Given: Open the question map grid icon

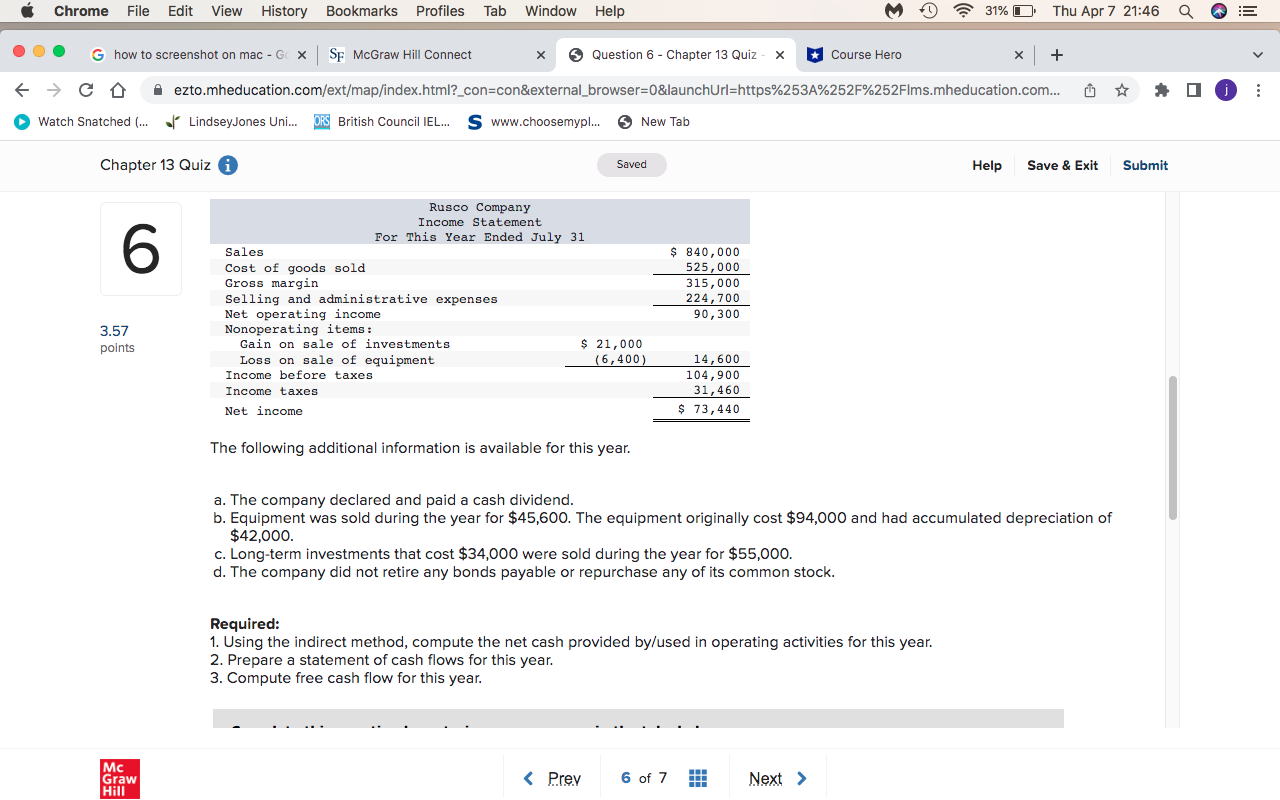Looking at the screenshot, I should pyautogui.click(x=697, y=777).
